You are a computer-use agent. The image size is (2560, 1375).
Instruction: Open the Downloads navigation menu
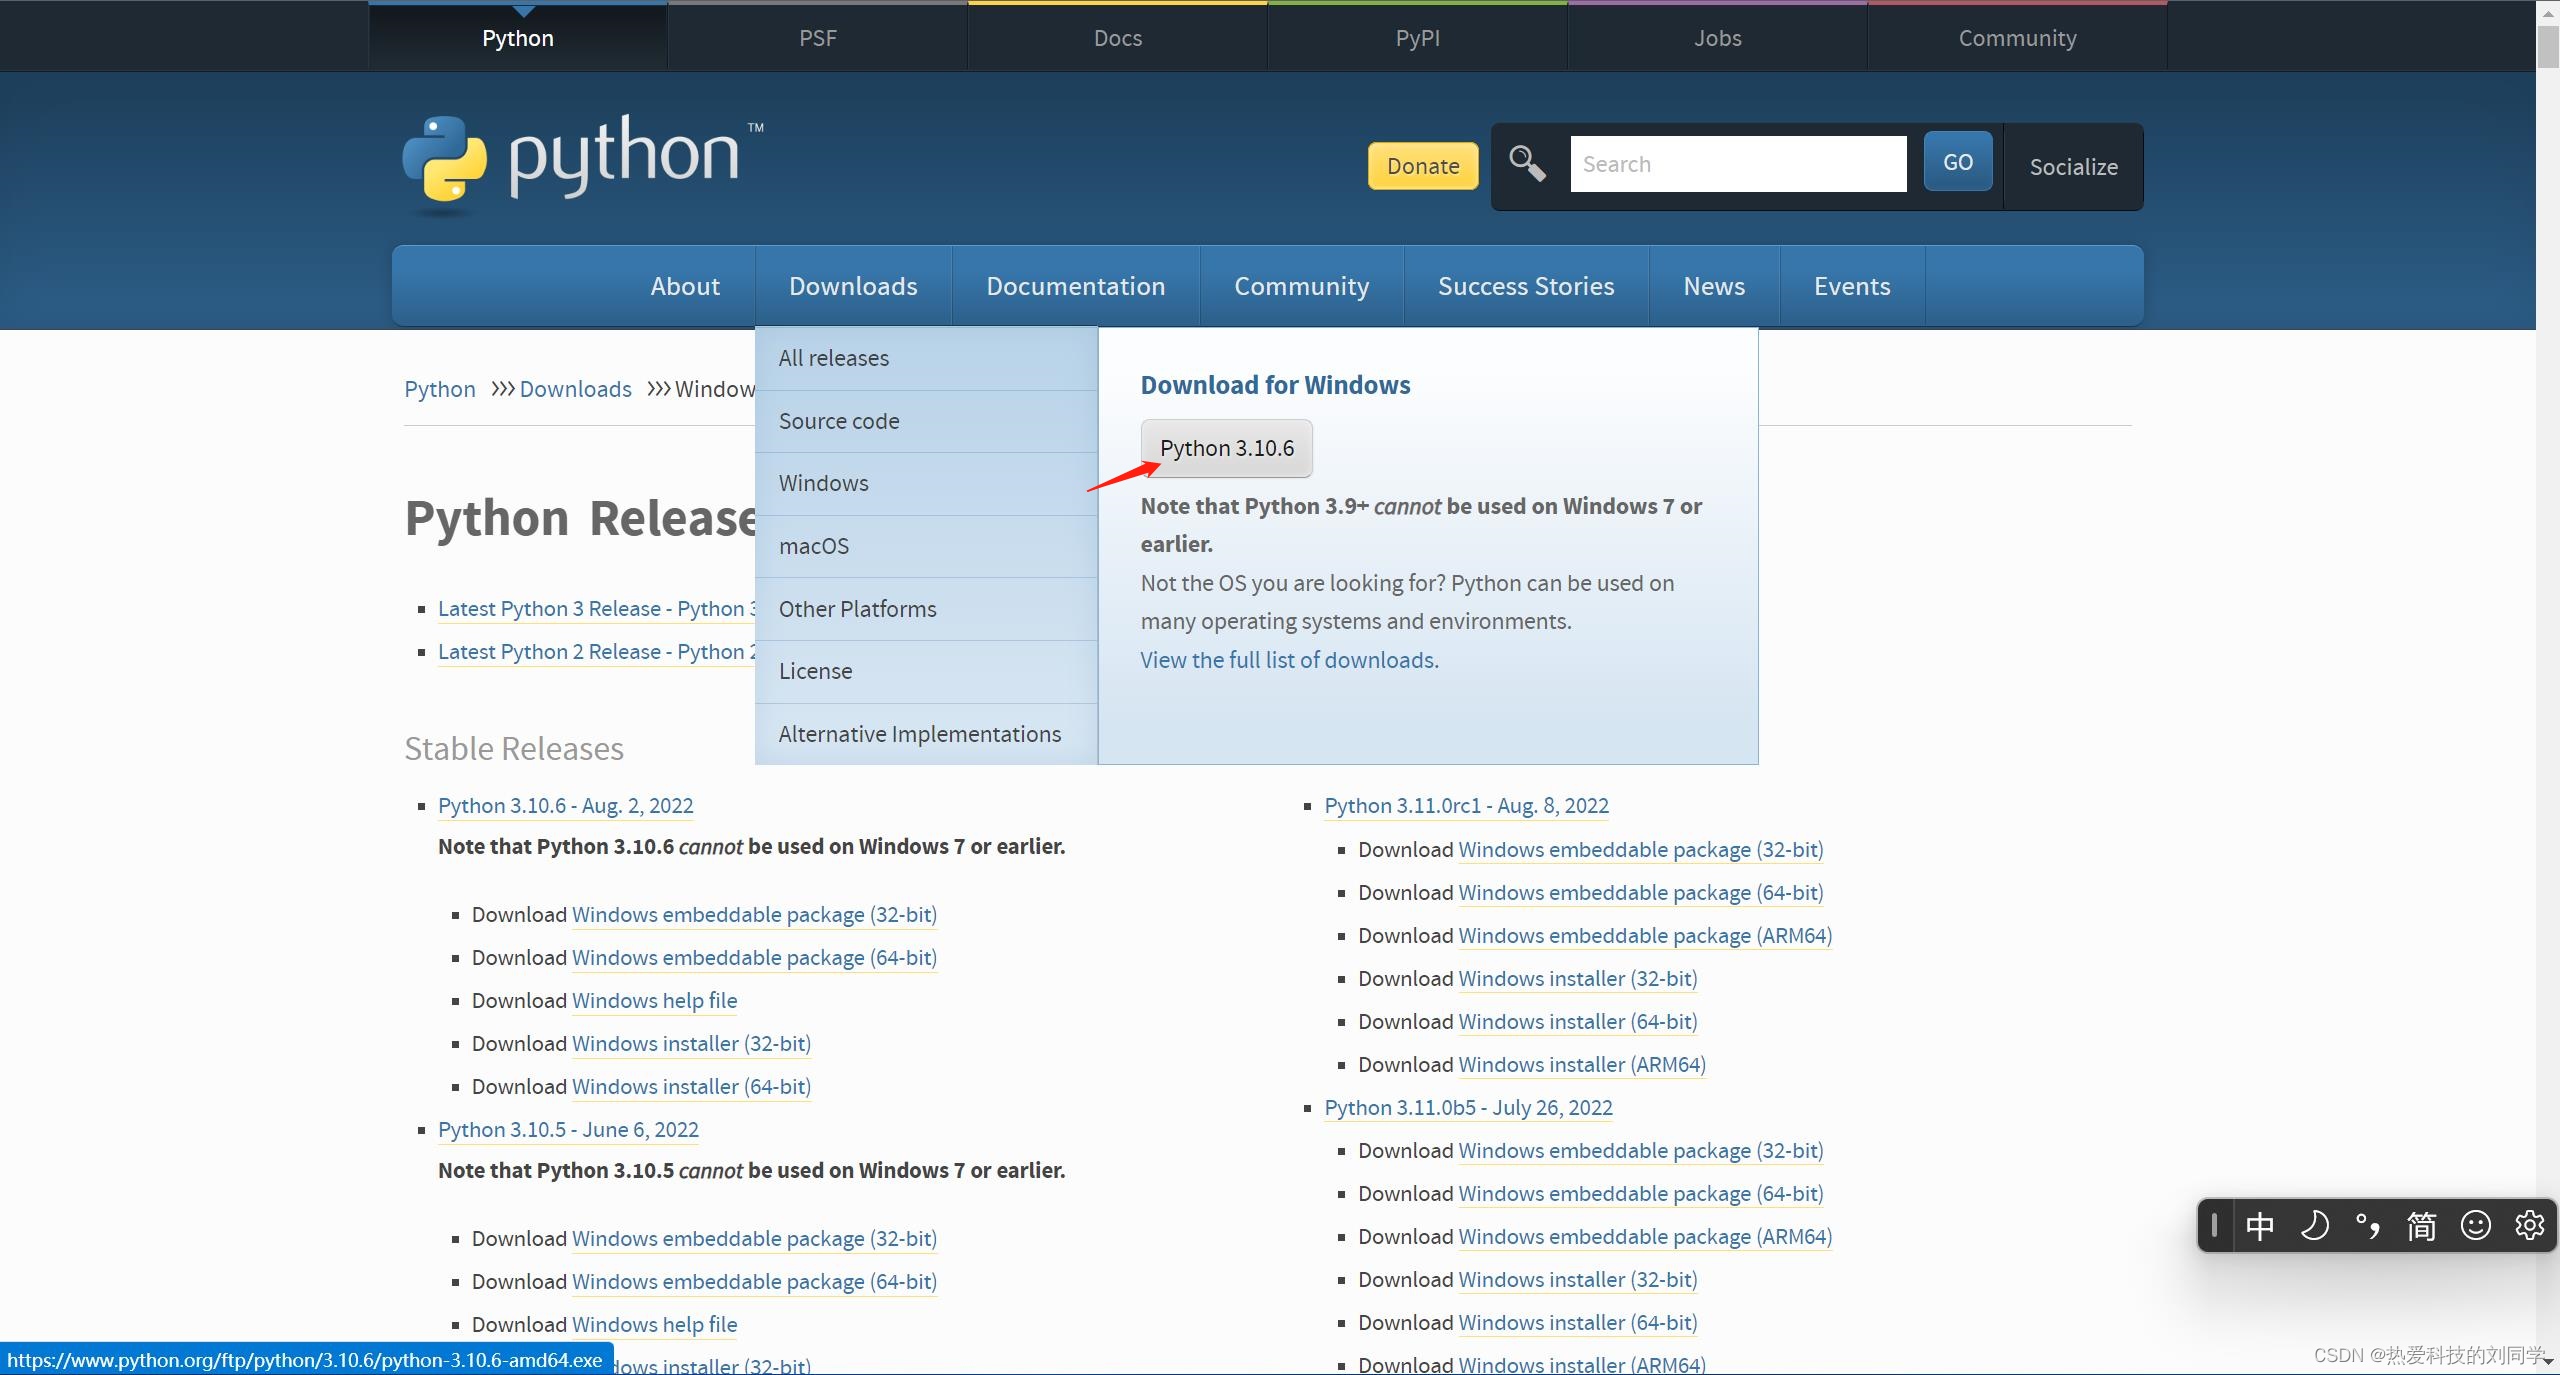pos(853,286)
